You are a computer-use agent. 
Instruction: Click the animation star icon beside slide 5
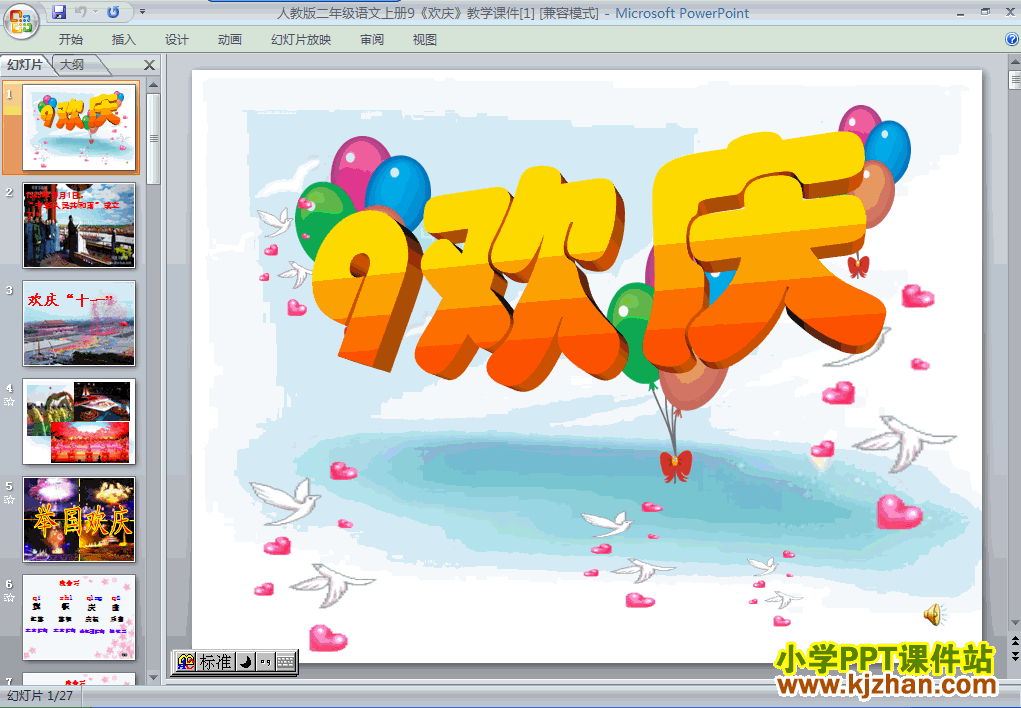pyautogui.click(x=9, y=500)
